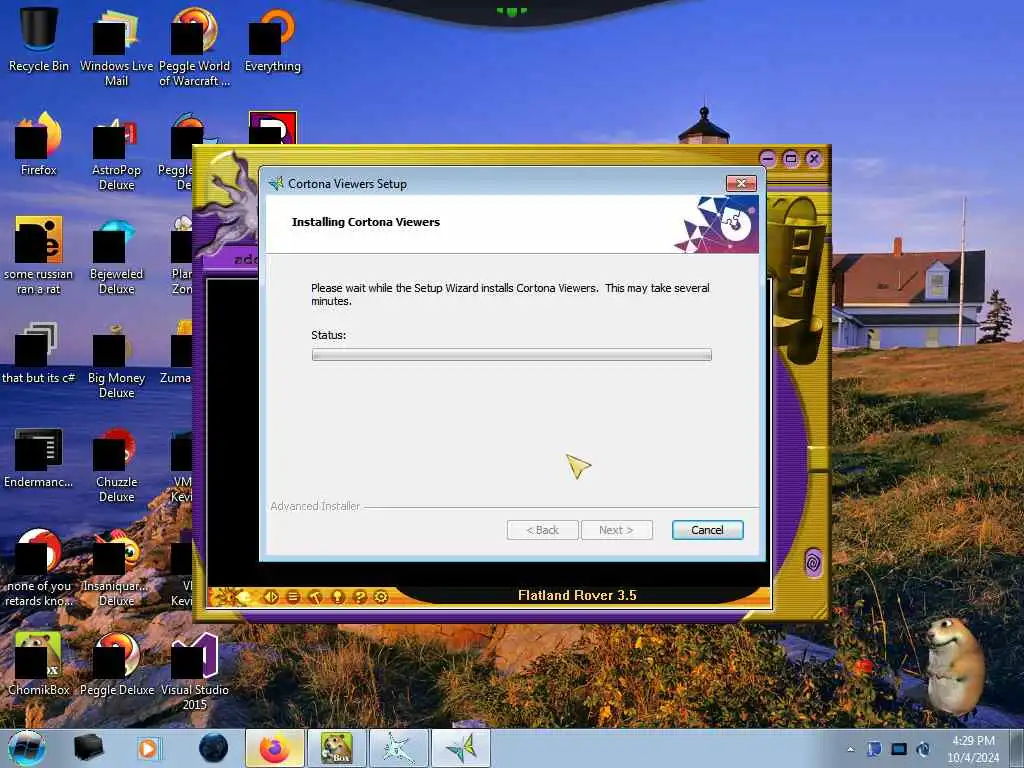Open help question mark in Flatland Rover
1024x768 pixels.
tap(359, 596)
